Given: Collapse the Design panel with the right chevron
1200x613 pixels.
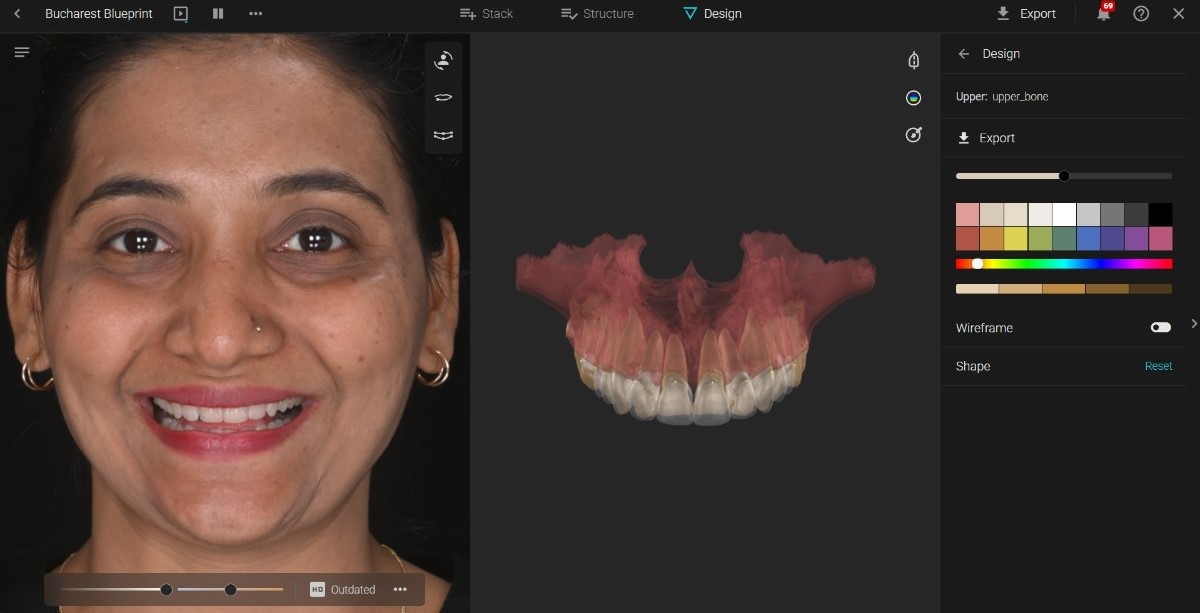Looking at the screenshot, I should (x=1194, y=323).
